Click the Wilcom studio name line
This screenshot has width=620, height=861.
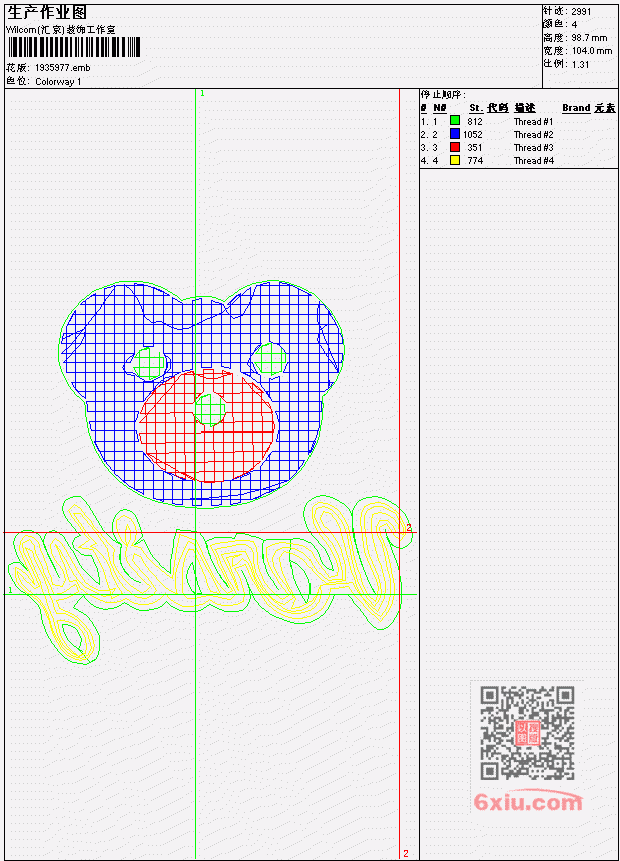point(61,30)
